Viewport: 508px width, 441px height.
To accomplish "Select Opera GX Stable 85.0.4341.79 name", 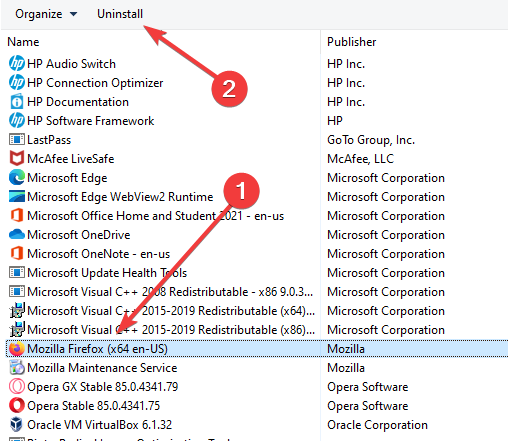I will coord(103,387).
